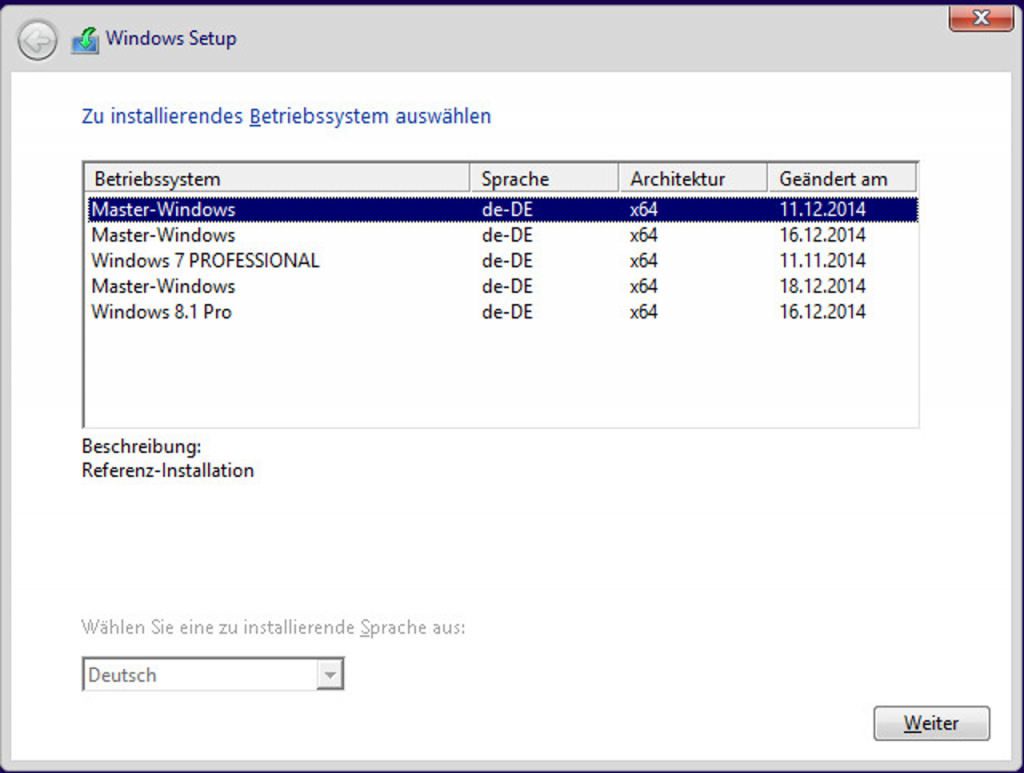Select Master-Windows row dated 16.12.2014
The width and height of the screenshot is (1024, 773).
point(502,235)
